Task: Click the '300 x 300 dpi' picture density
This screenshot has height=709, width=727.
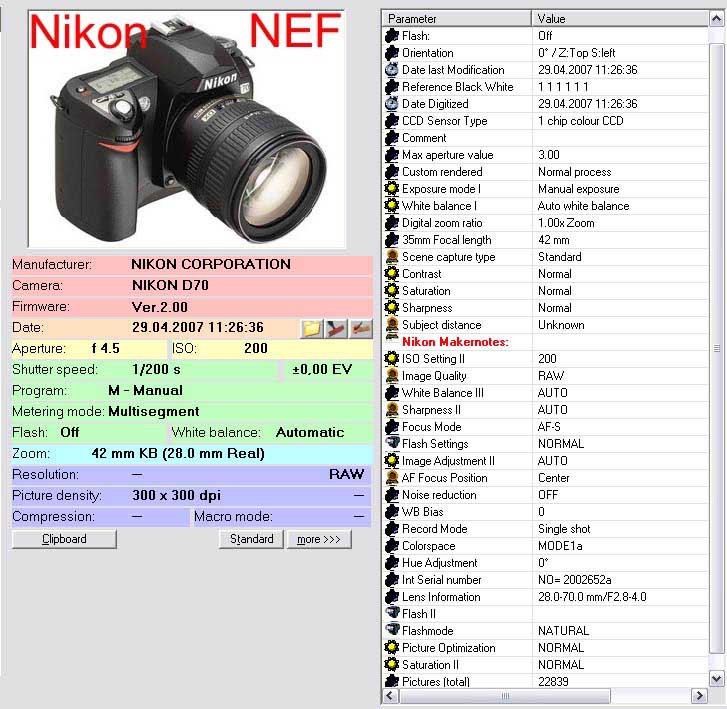Action: (x=176, y=495)
